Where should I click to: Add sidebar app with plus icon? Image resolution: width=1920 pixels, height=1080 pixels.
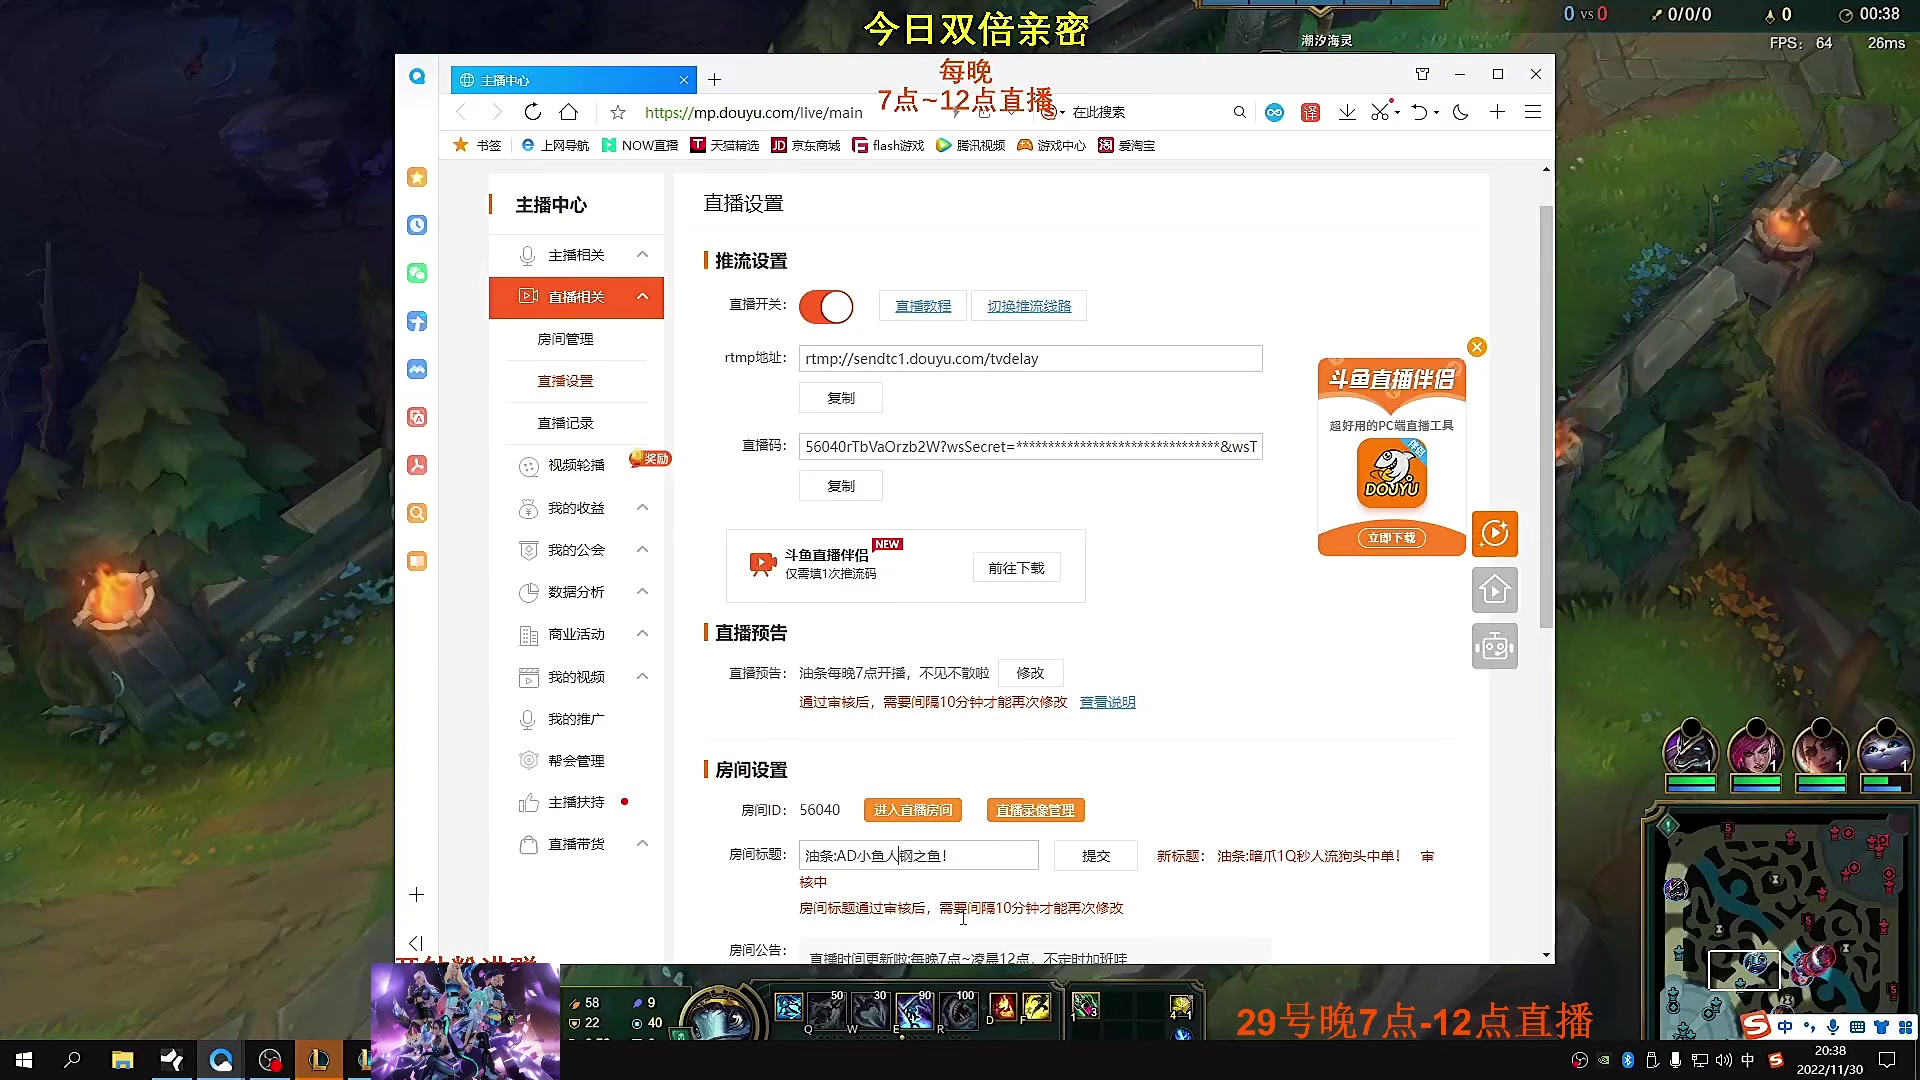pos(417,895)
